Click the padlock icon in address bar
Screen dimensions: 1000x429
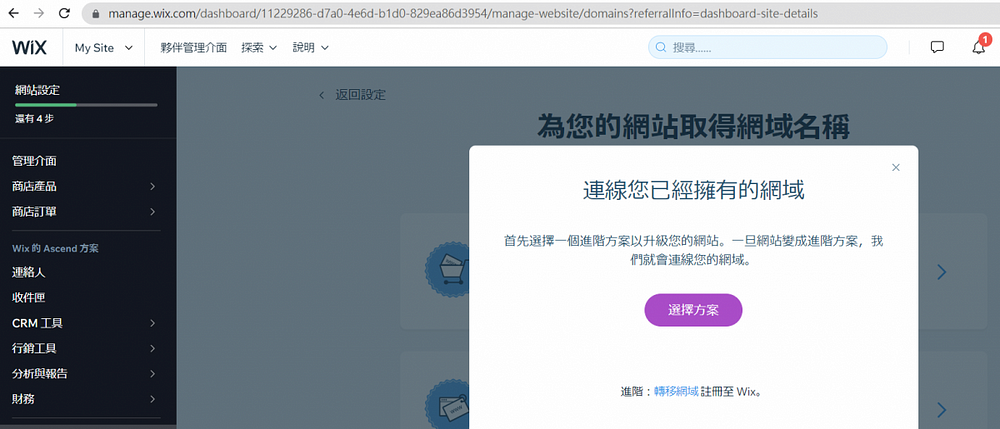96,13
